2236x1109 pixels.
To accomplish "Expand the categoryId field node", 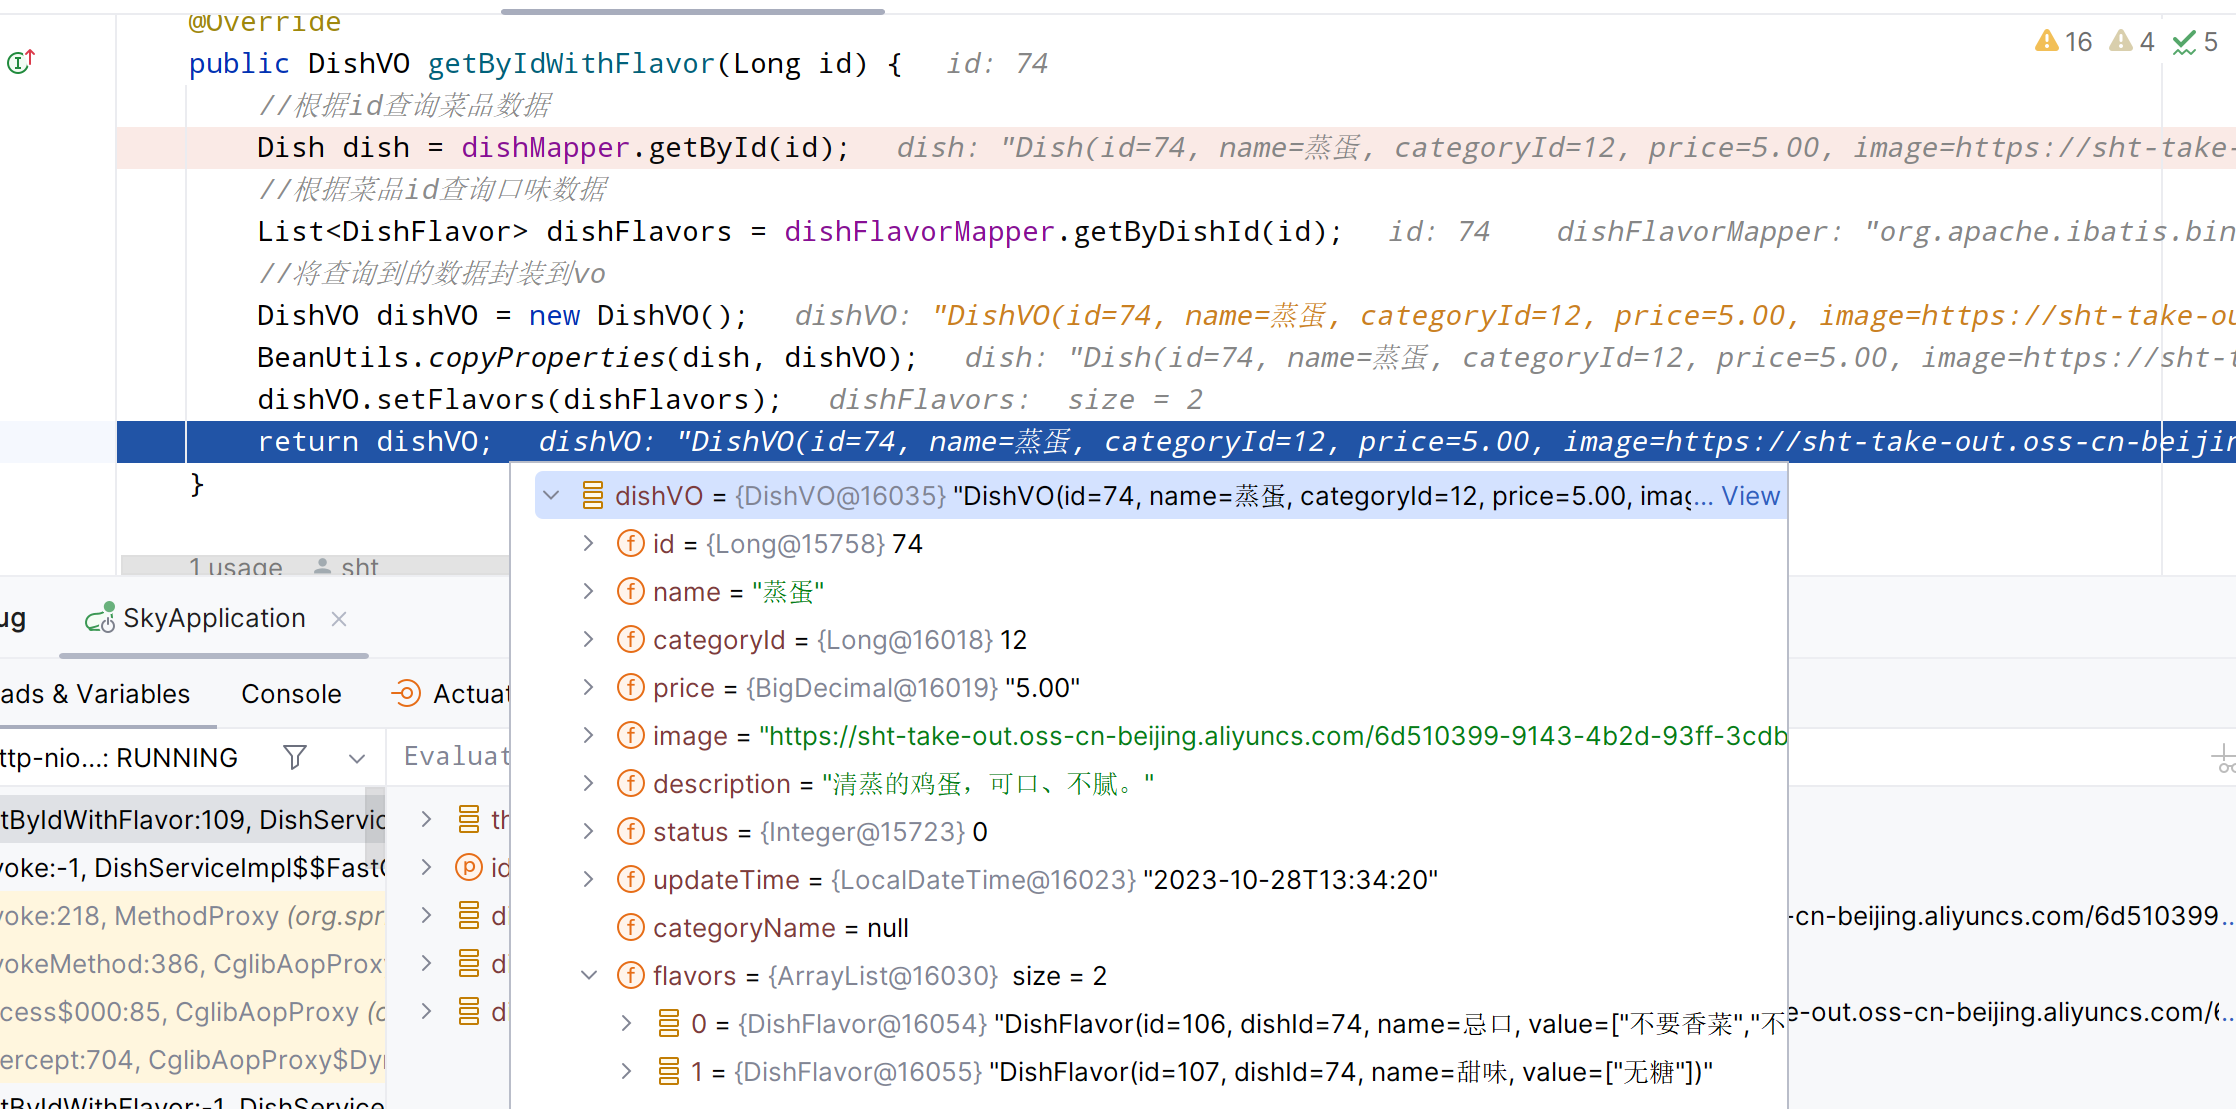I will coord(588,639).
